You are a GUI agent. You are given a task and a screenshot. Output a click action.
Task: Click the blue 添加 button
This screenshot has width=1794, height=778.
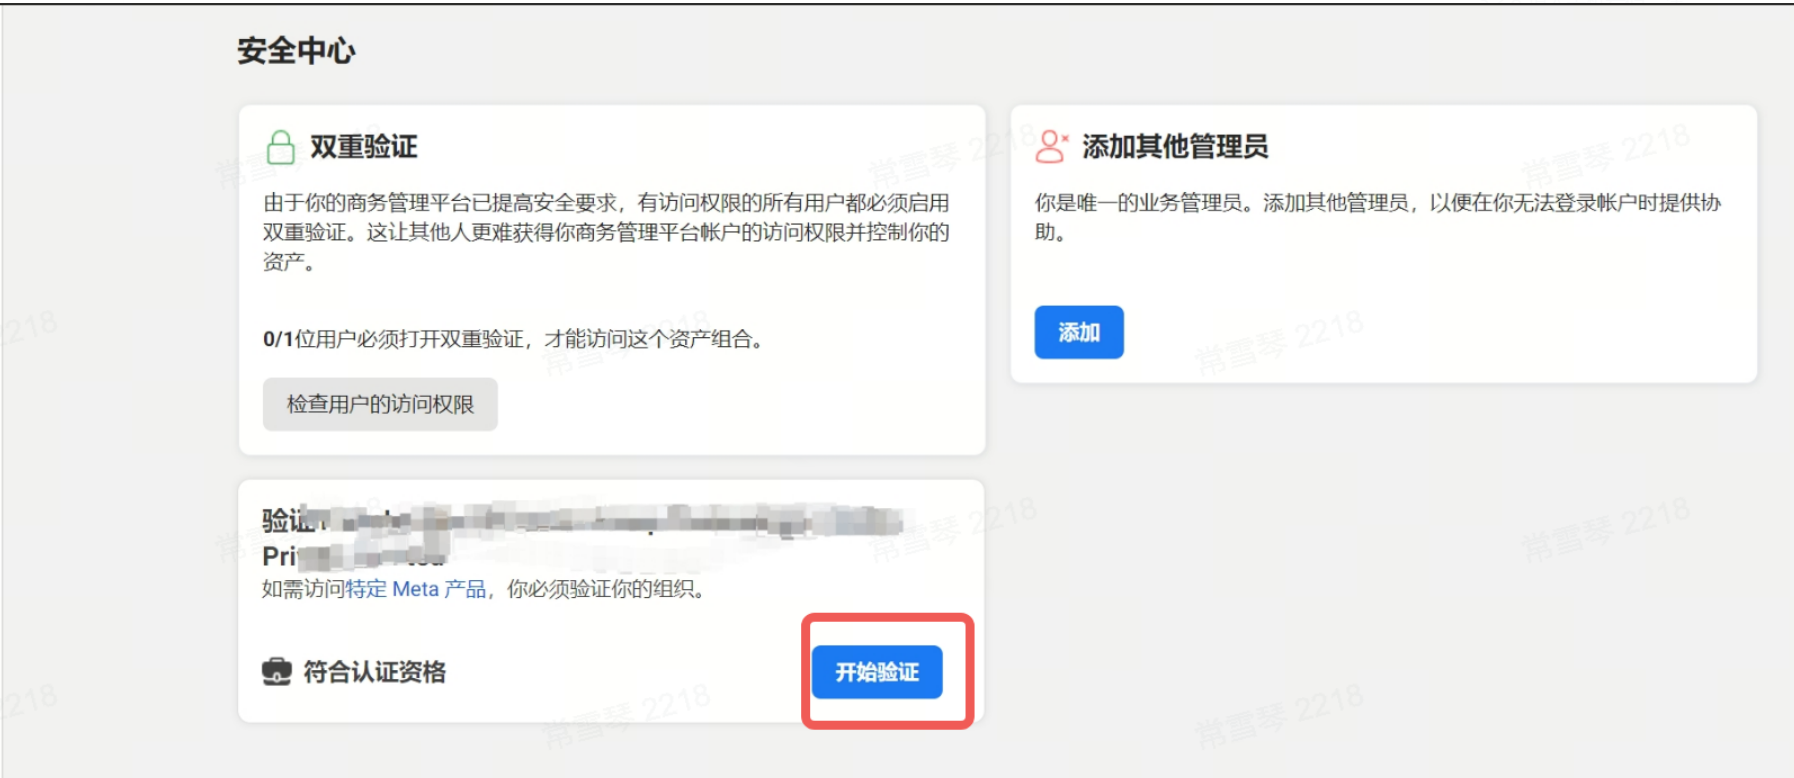pos(1079,332)
